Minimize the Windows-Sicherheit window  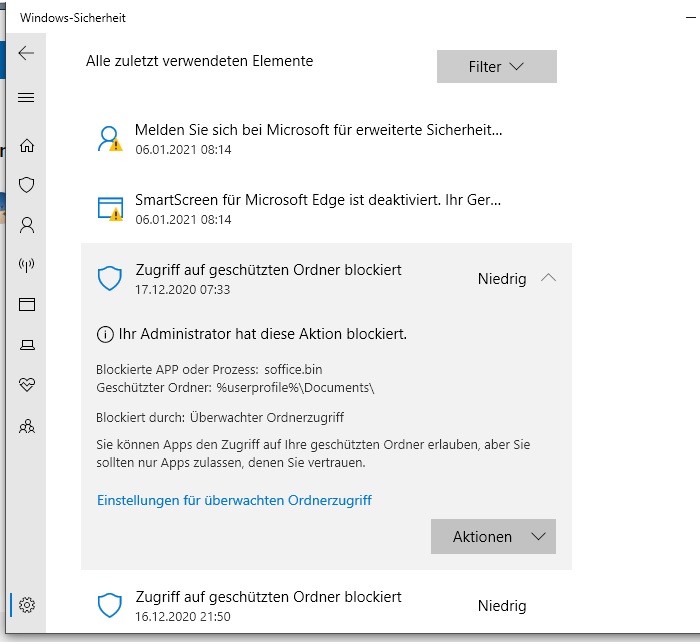(691, 18)
